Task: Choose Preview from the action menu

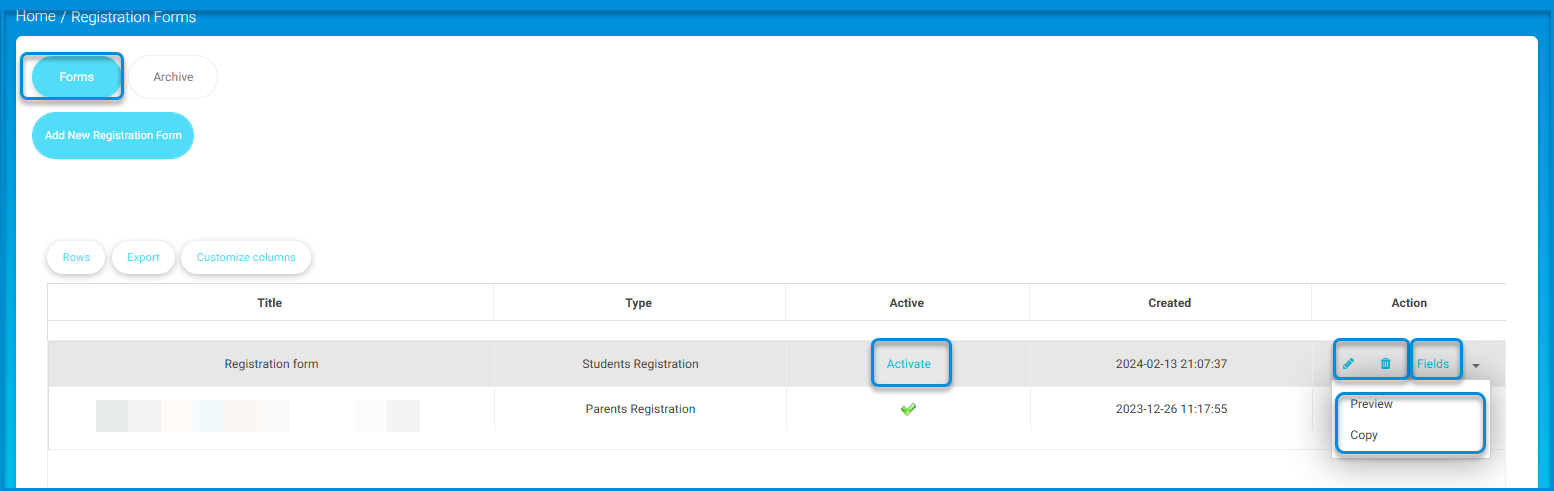Action: [1371, 404]
